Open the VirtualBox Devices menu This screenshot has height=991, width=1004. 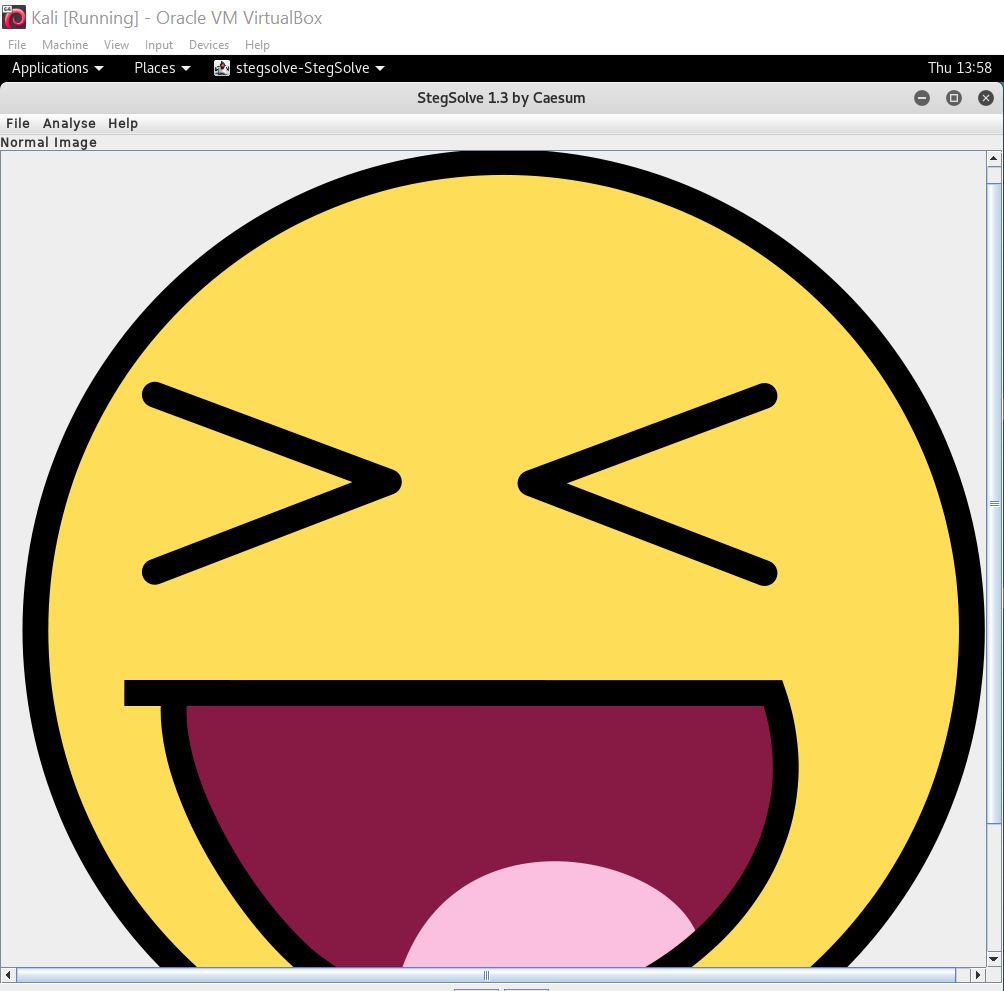pos(209,45)
